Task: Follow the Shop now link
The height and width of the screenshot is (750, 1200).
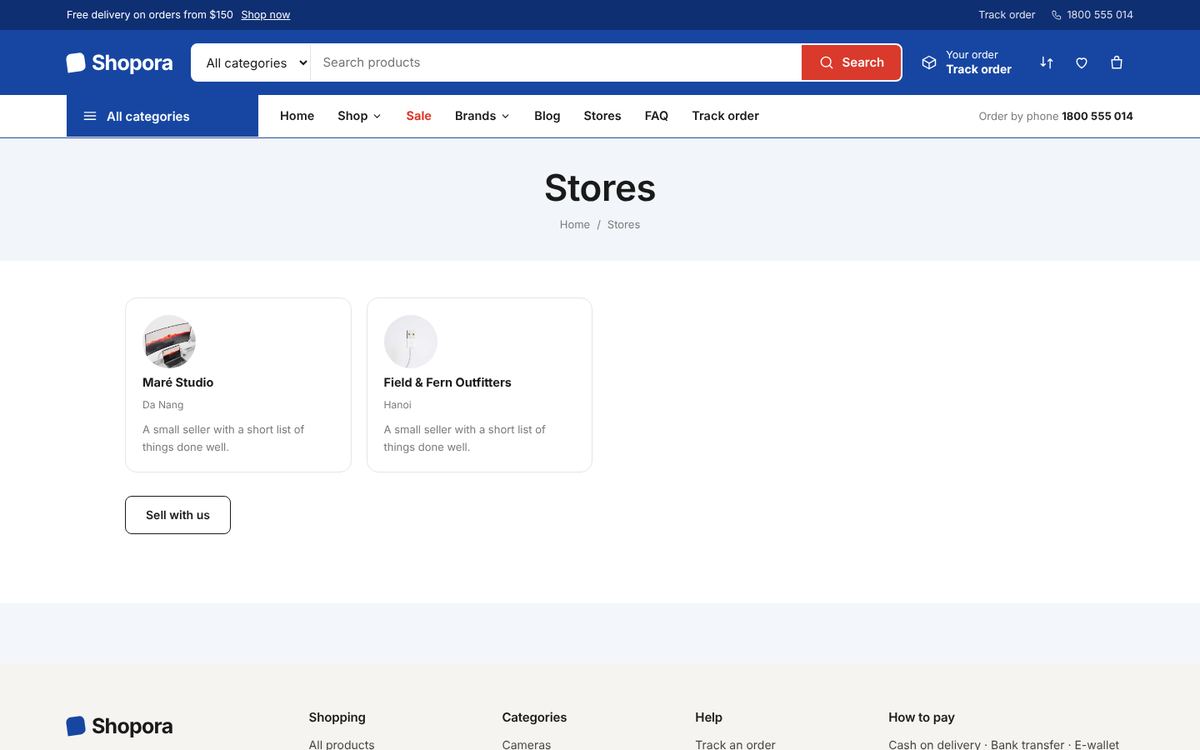Action: point(265,15)
